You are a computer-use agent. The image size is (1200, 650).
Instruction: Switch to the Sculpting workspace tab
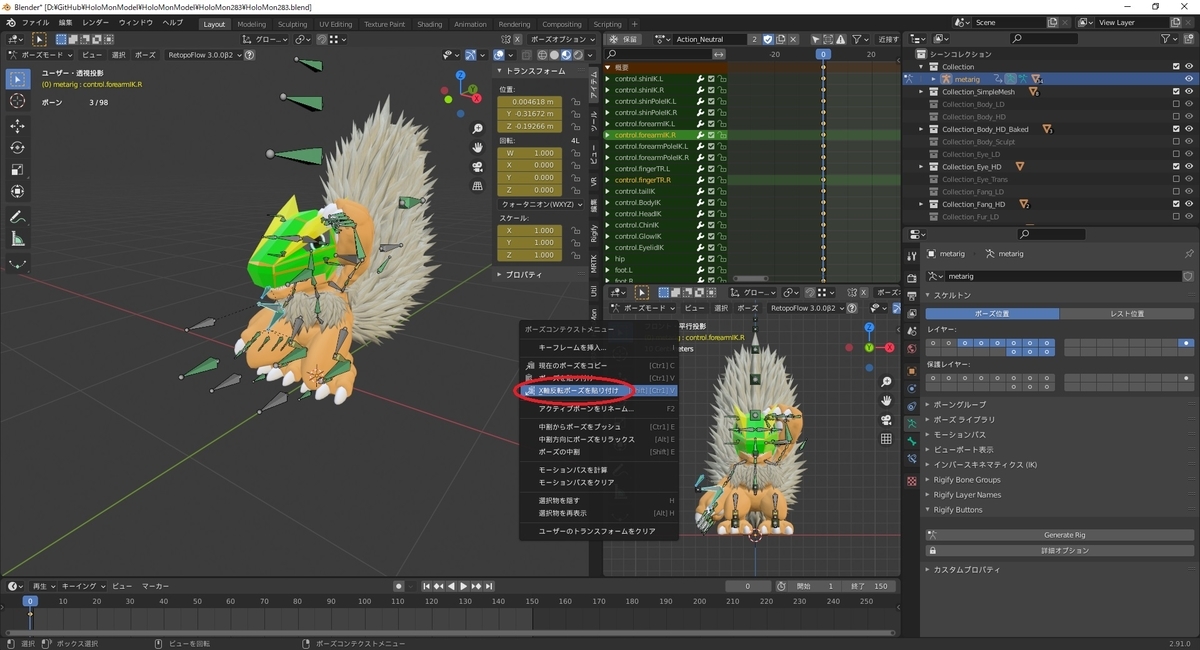(292, 24)
